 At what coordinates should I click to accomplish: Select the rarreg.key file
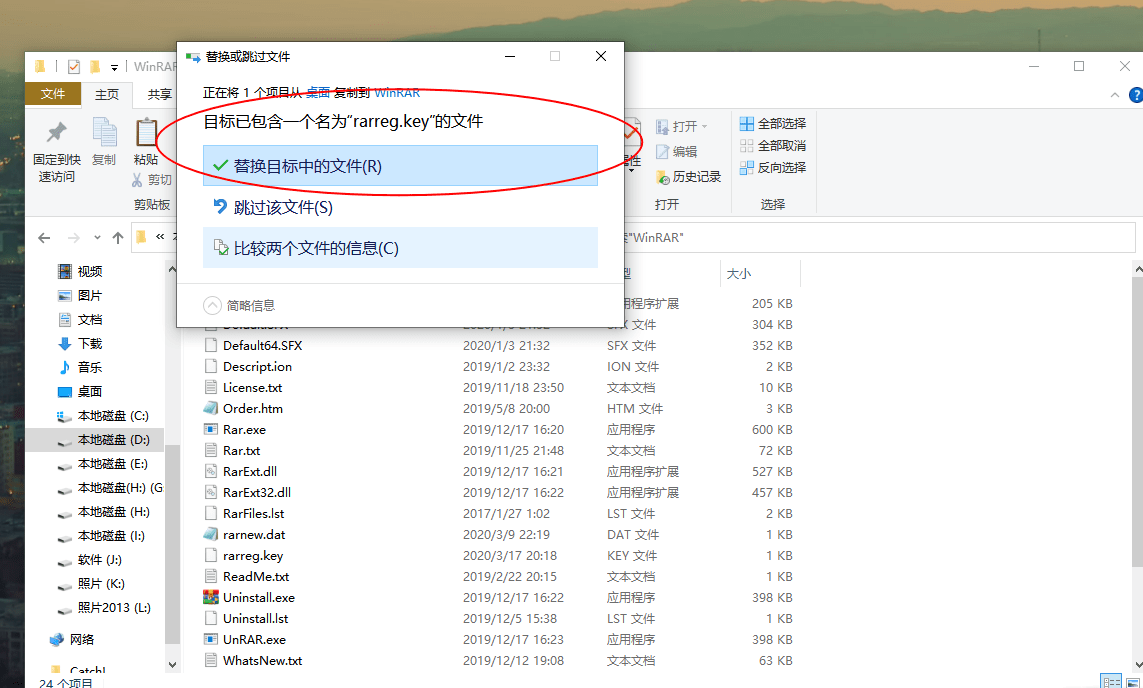(253, 556)
